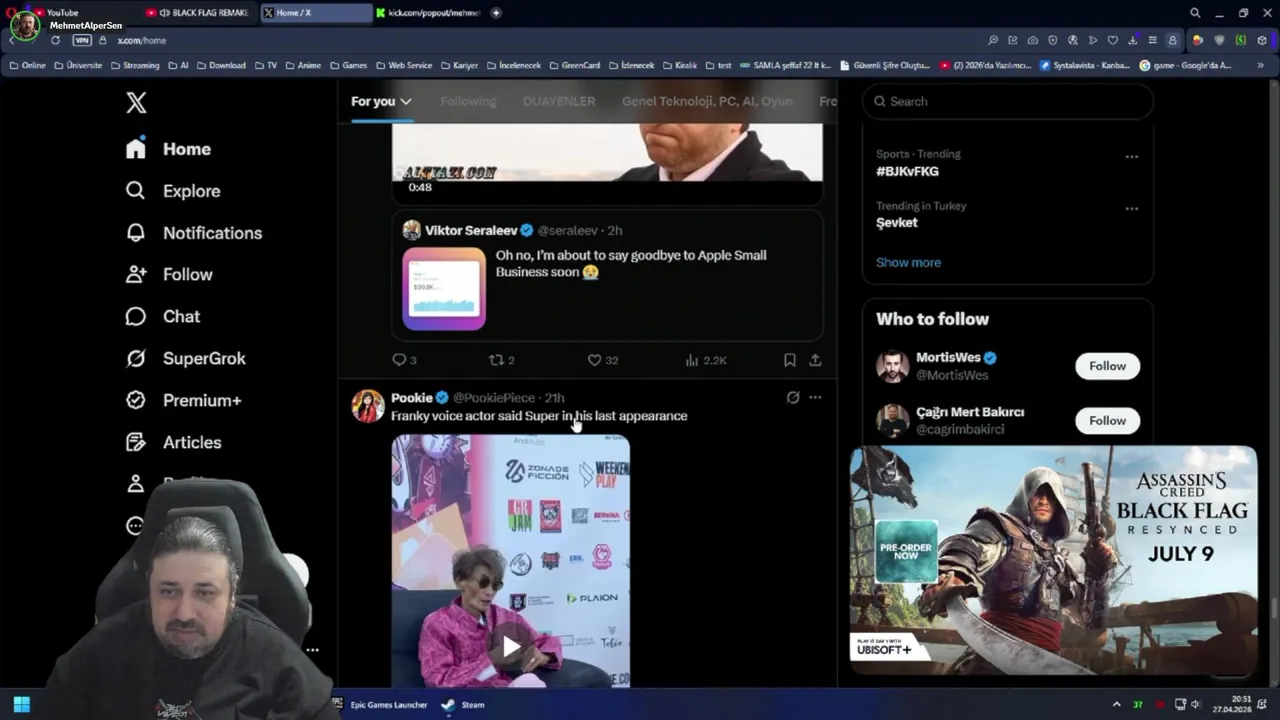
Task: Open more options on Pookie post
Action: pos(815,397)
